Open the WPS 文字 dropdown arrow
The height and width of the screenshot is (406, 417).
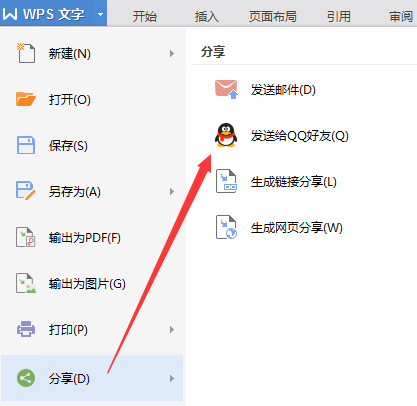pos(100,14)
